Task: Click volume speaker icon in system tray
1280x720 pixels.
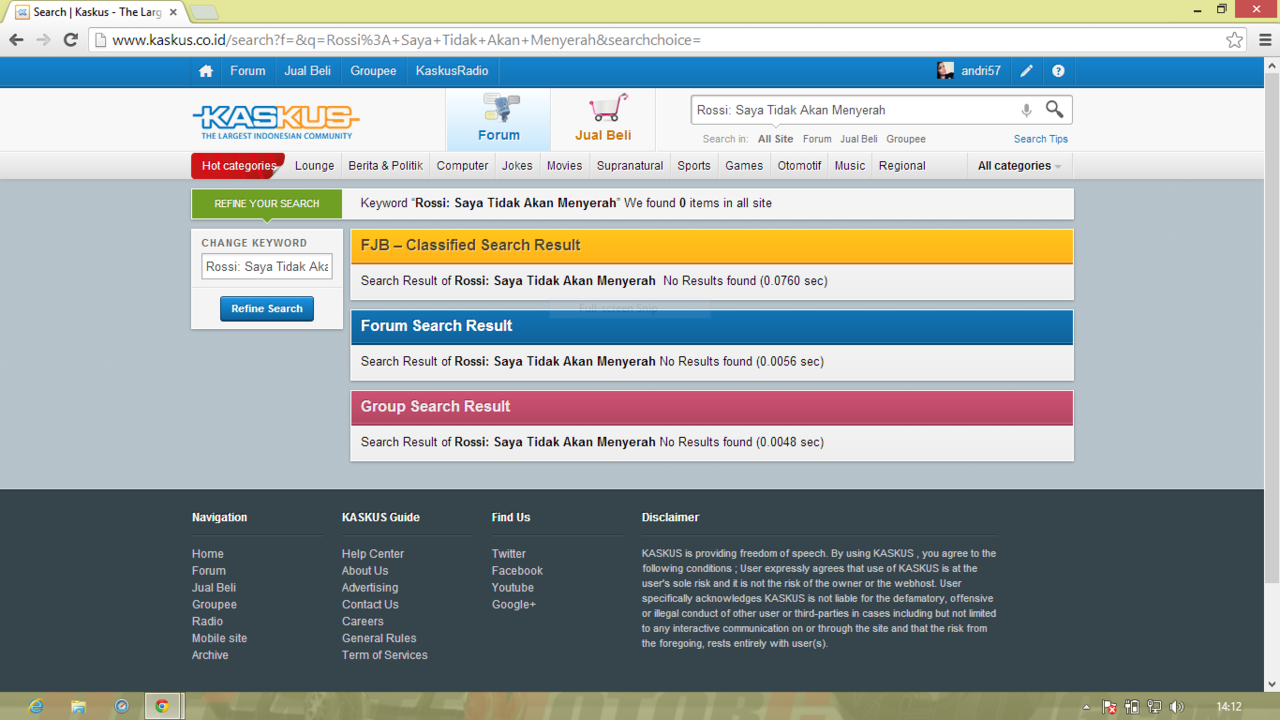Action: (x=1177, y=707)
